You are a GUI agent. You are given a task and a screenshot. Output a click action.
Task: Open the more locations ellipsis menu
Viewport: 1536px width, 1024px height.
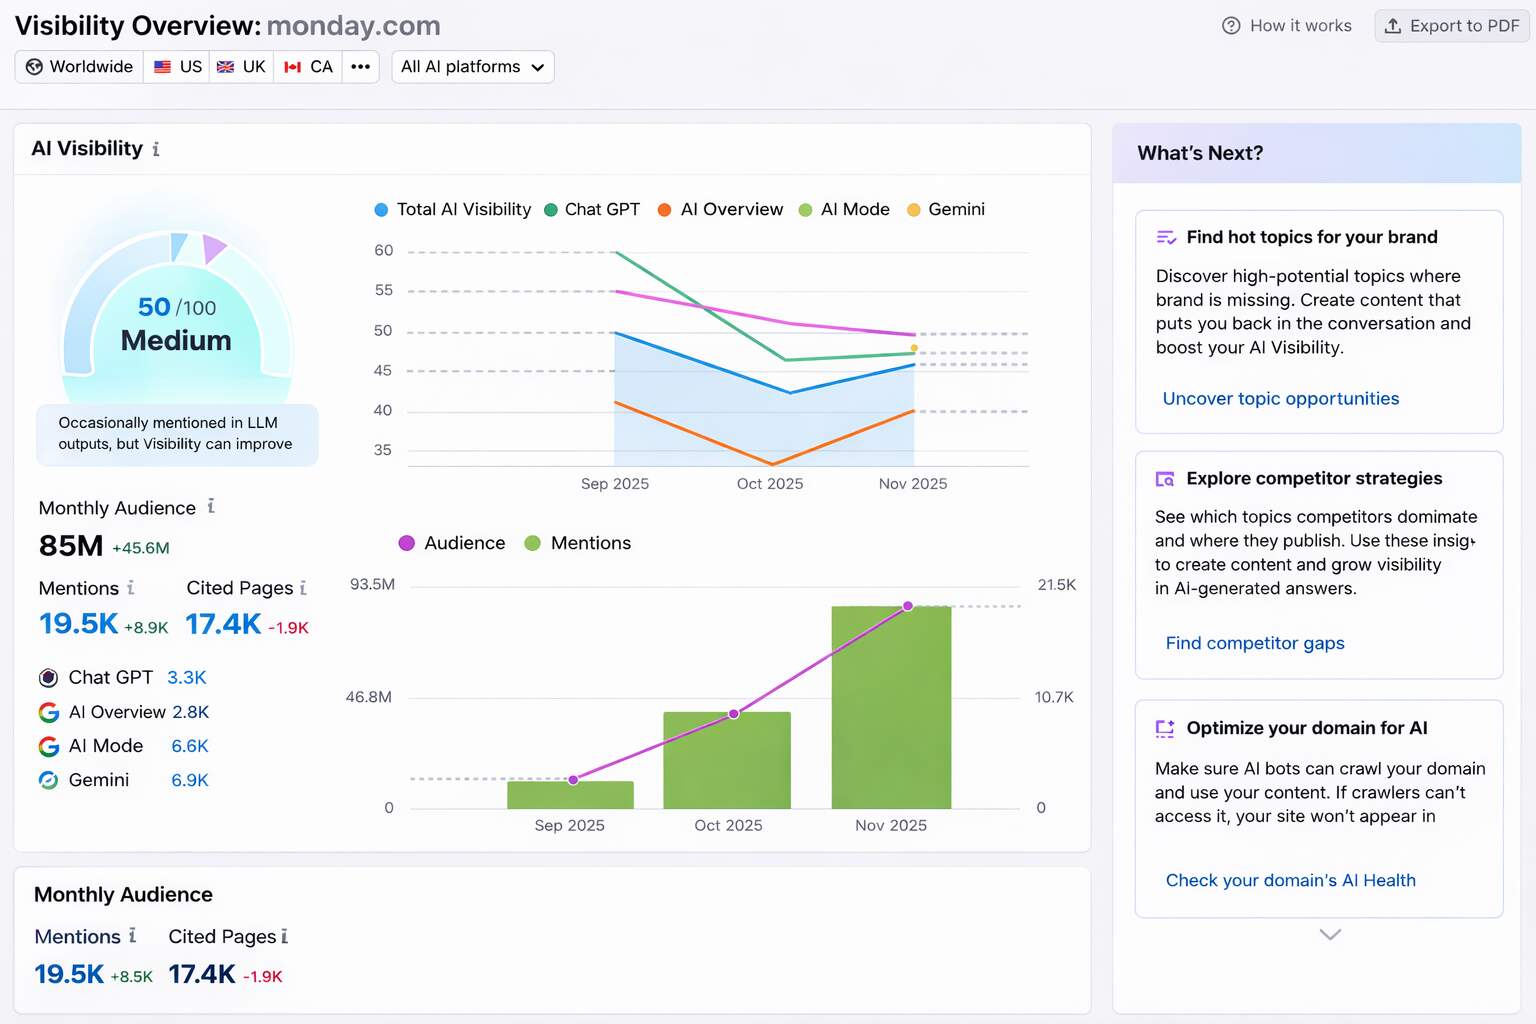(x=360, y=67)
